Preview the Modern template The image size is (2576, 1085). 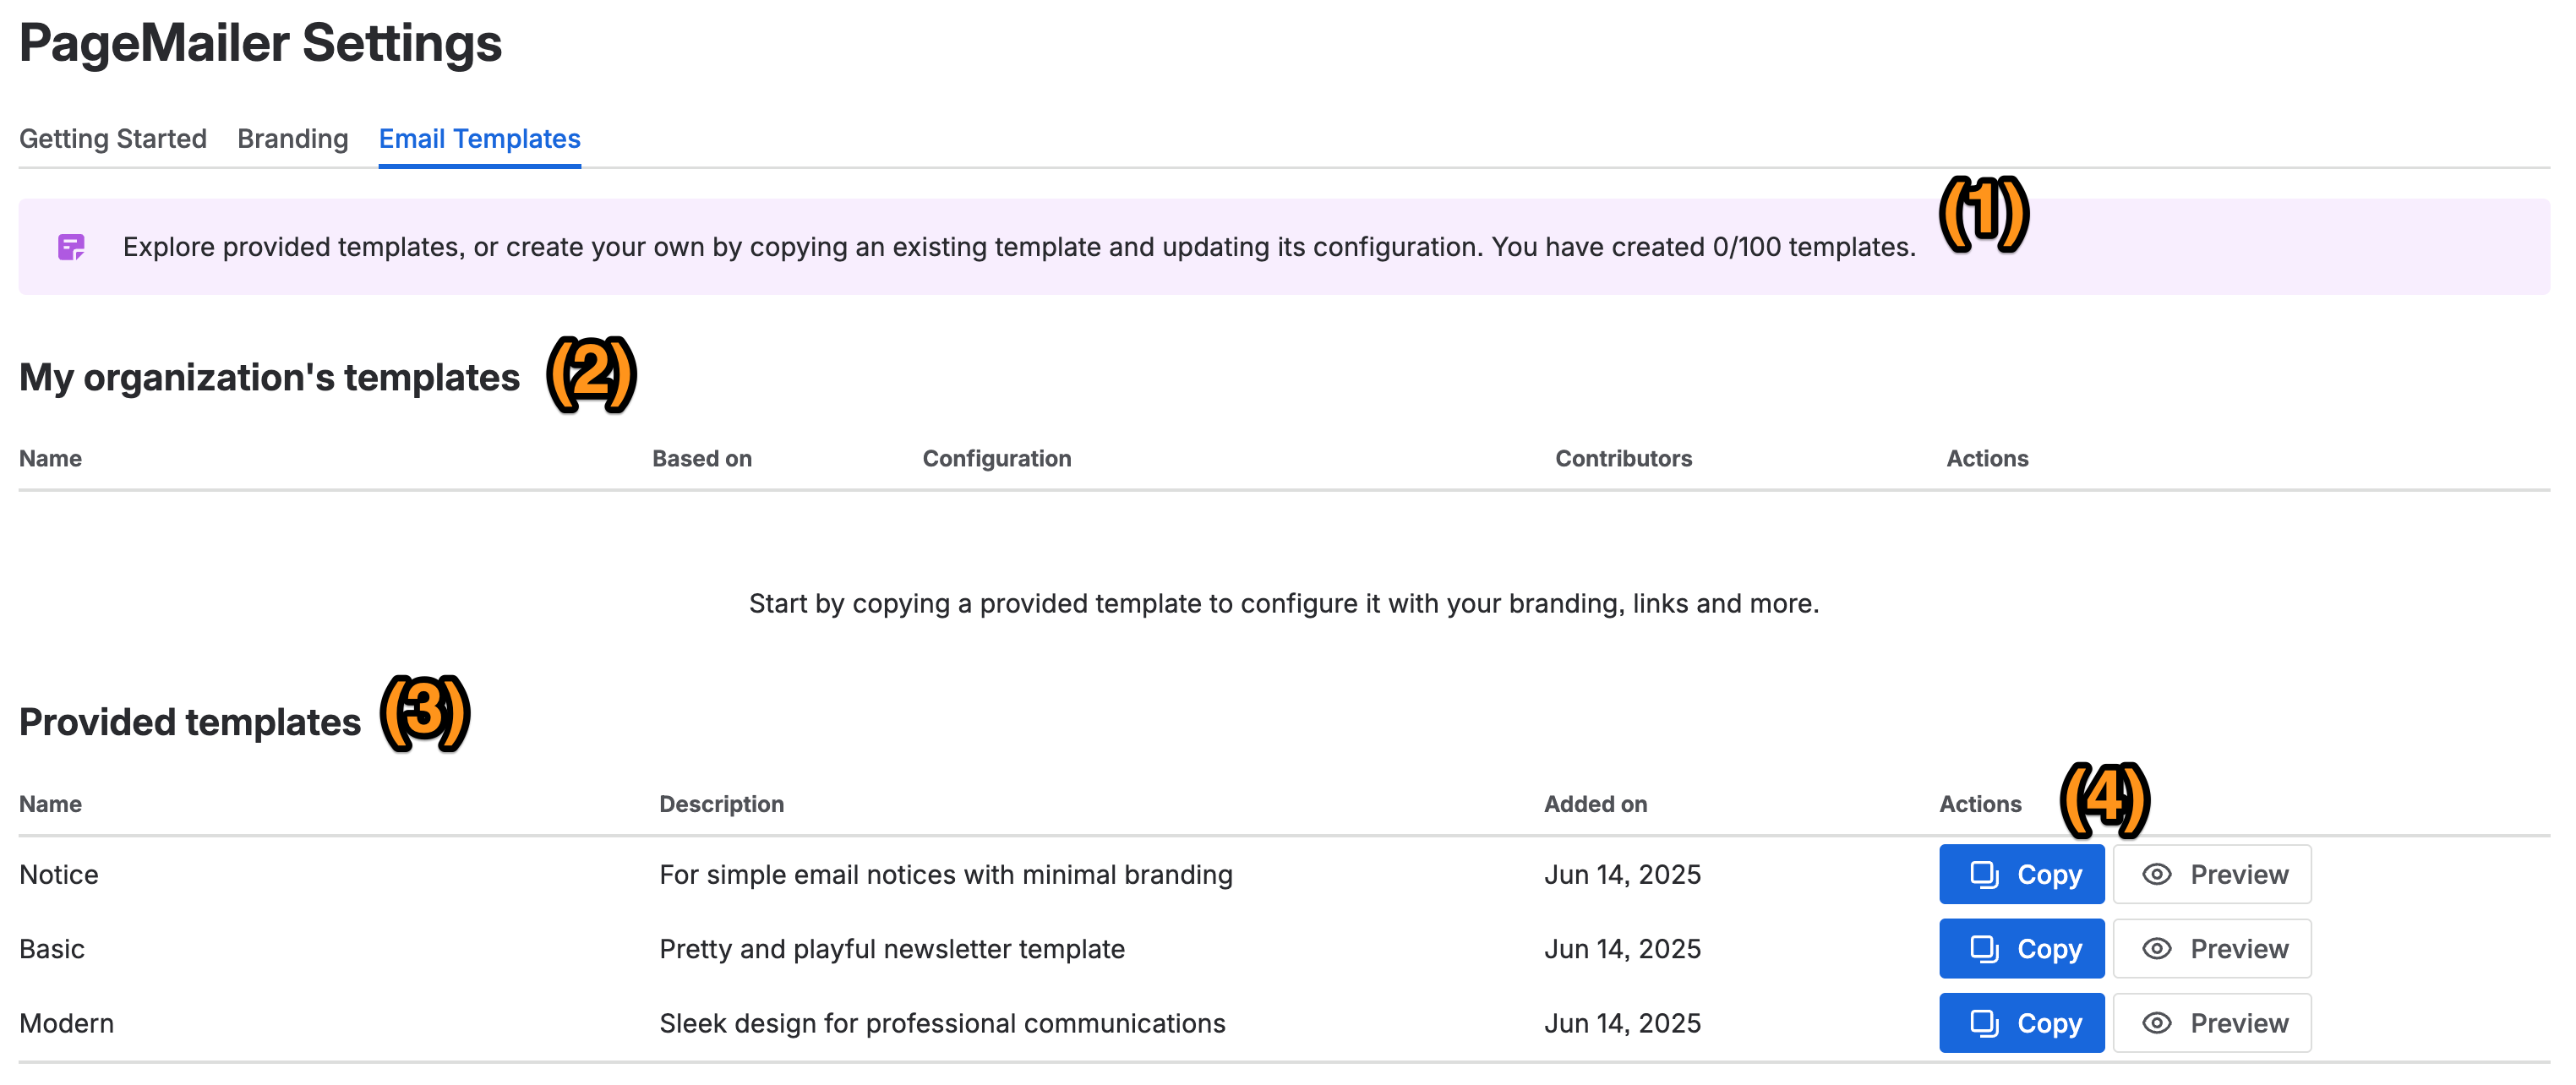[2212, 1022]
